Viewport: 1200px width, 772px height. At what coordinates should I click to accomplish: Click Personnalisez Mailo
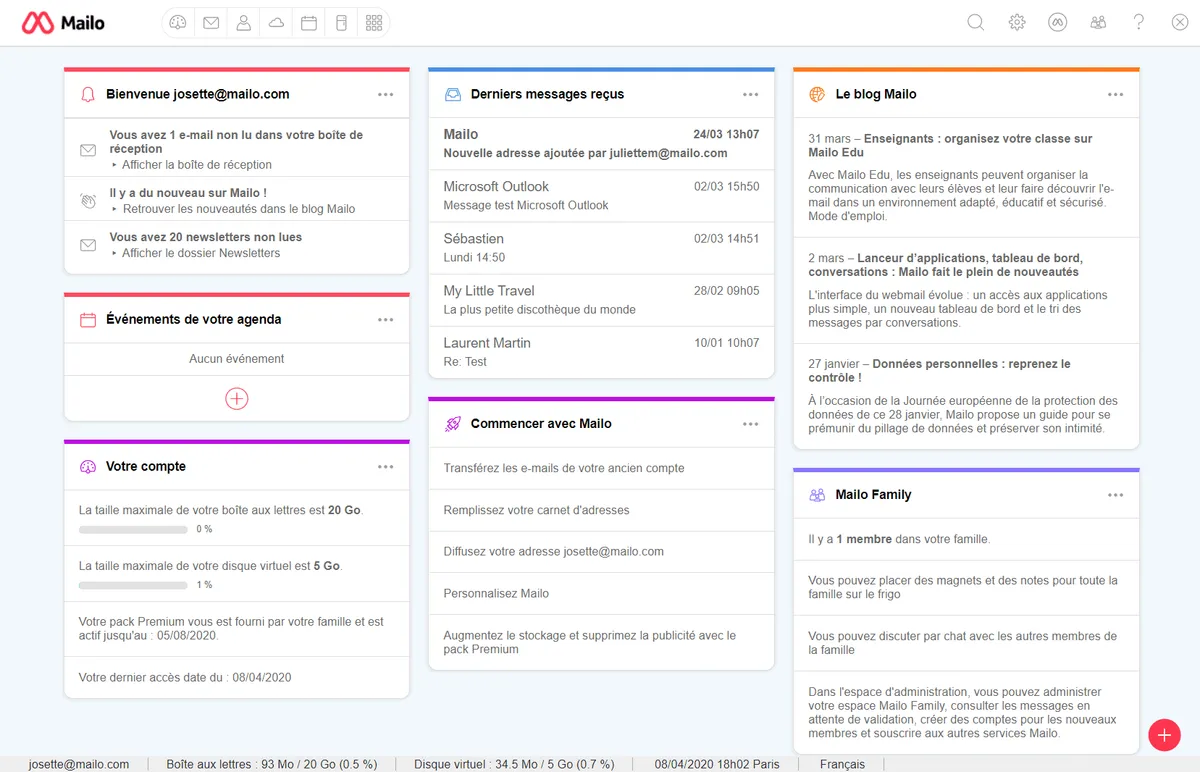(496, 594)
